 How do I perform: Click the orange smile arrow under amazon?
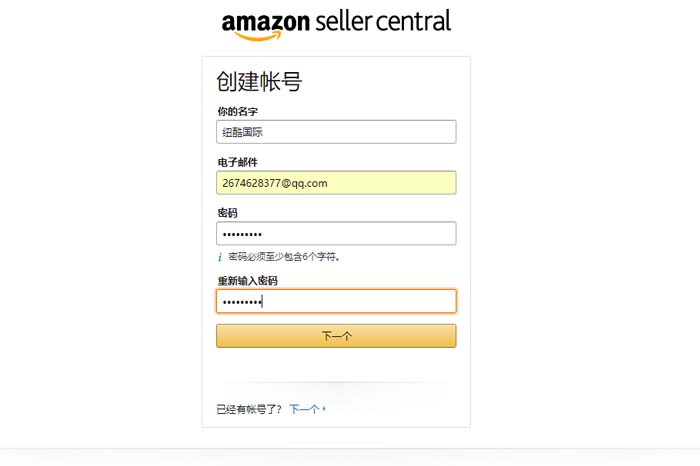tap(258, 37)
